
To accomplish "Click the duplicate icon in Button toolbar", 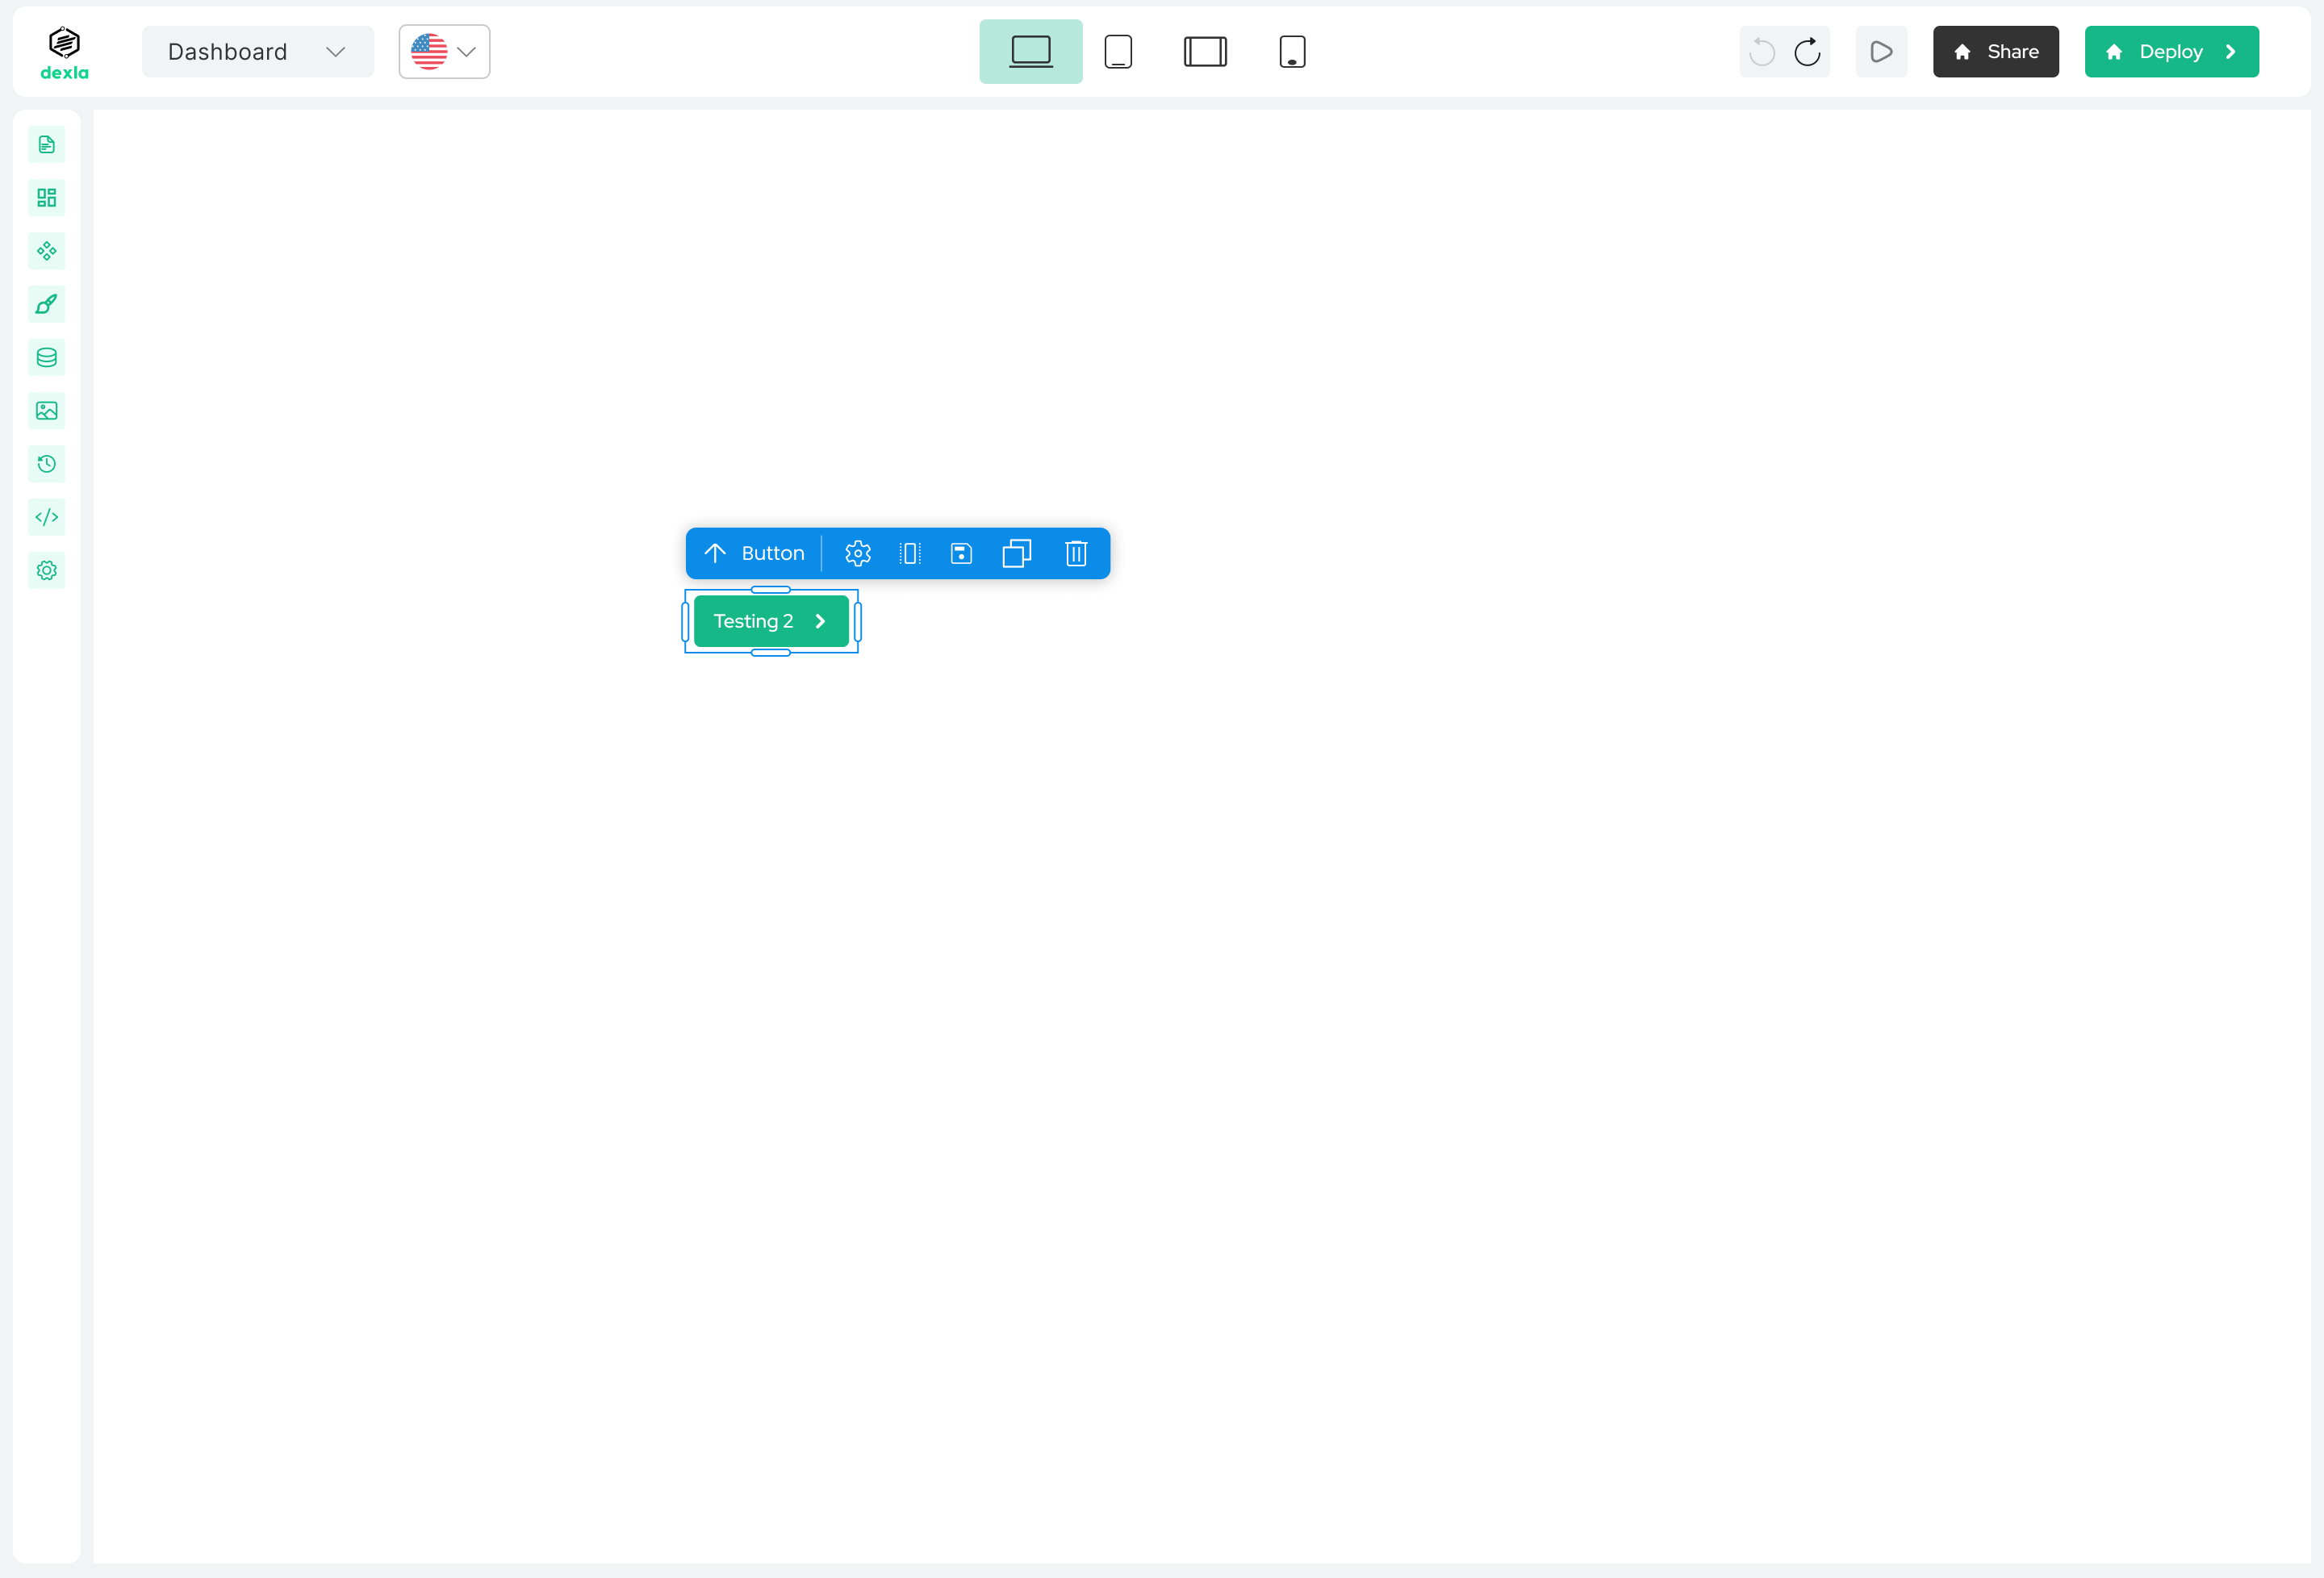I will coord(1017,553).
